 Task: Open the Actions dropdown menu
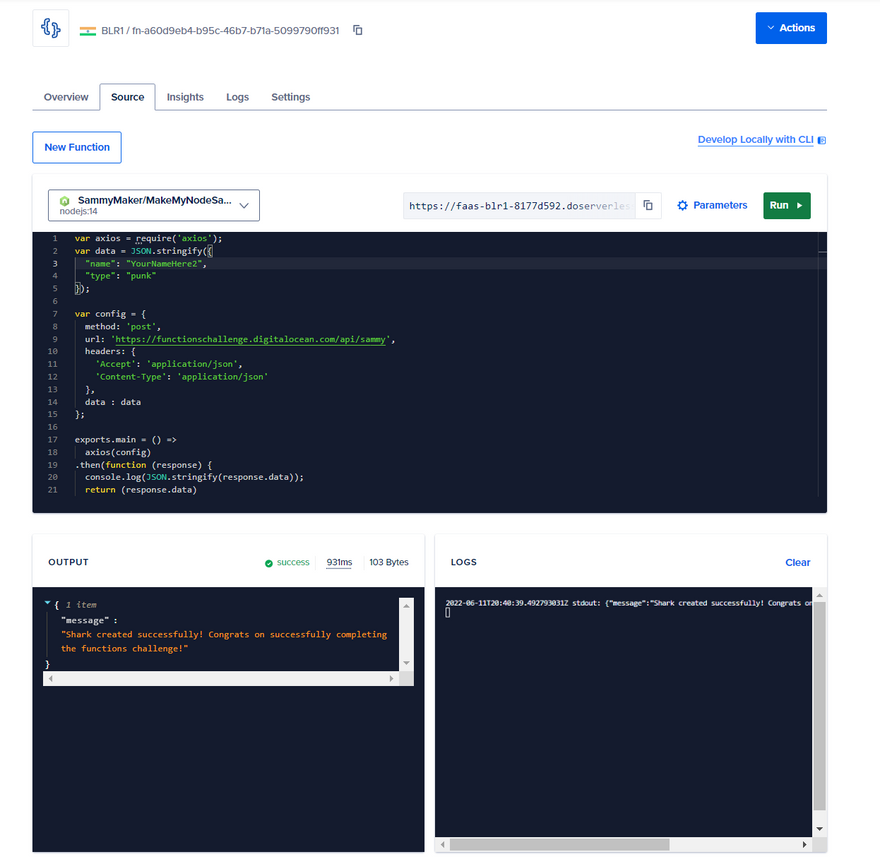(791, 28)
